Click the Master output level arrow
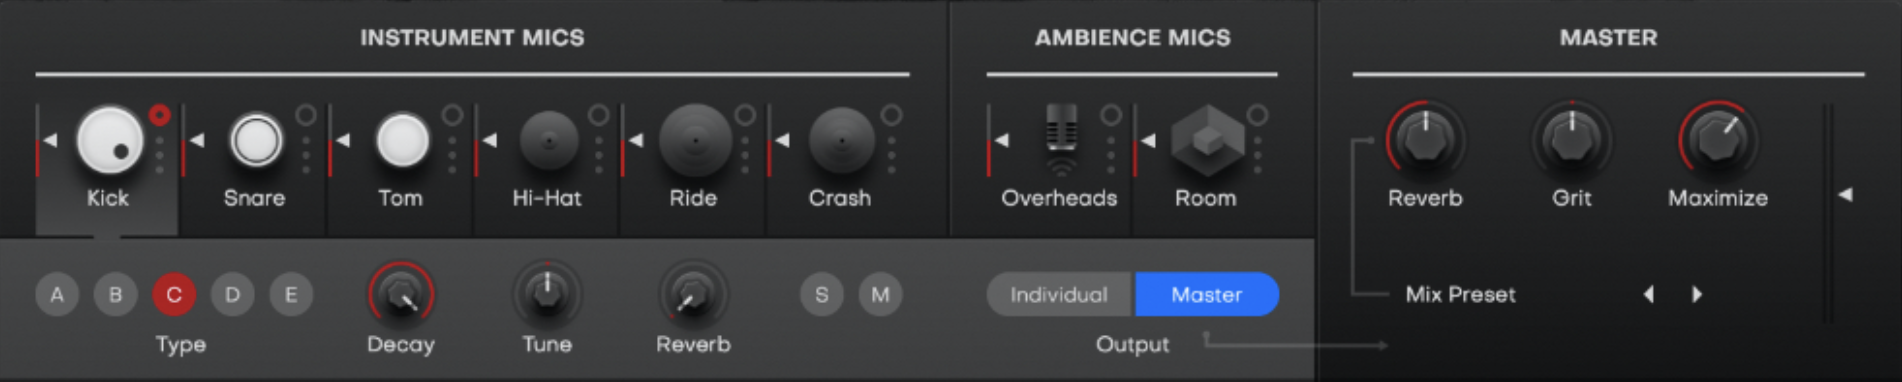1902x382 pixels. tap(1845, 194)
